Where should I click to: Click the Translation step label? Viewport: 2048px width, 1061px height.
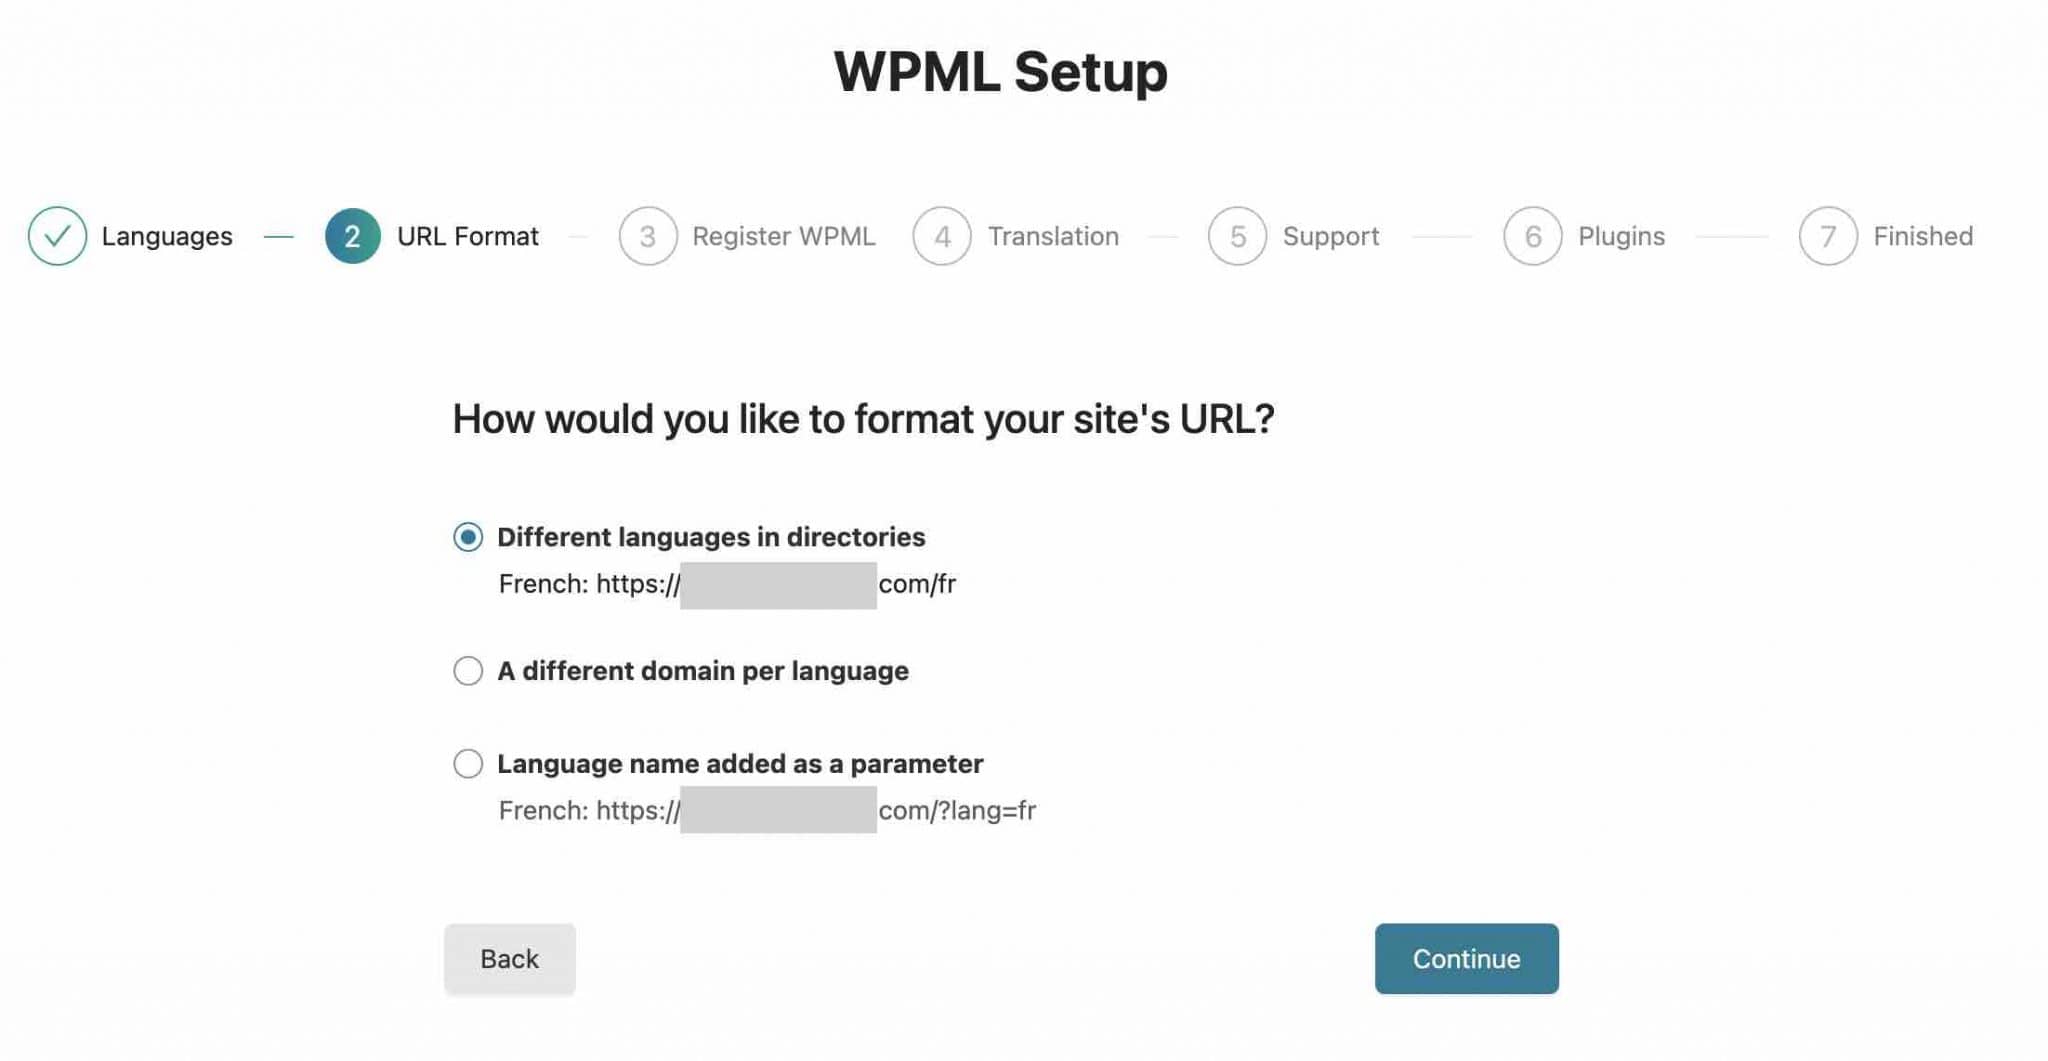[x=1053, y=236]
